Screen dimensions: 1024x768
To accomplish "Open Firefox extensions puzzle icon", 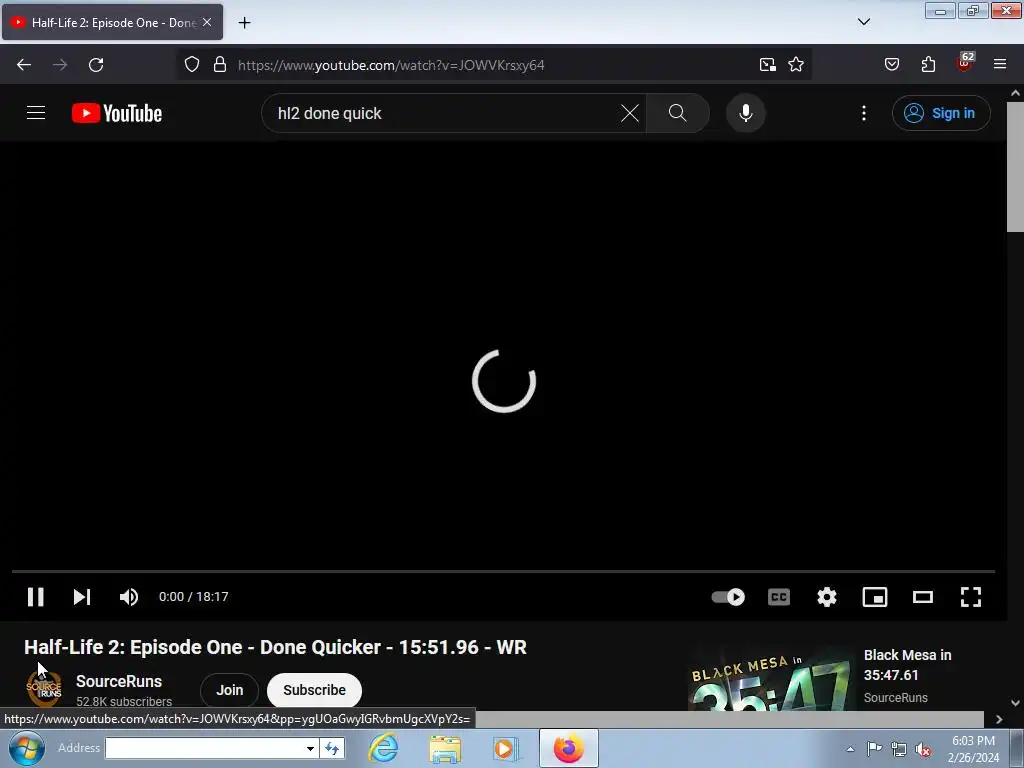I will pyautogui.click(x=928, y=65).
